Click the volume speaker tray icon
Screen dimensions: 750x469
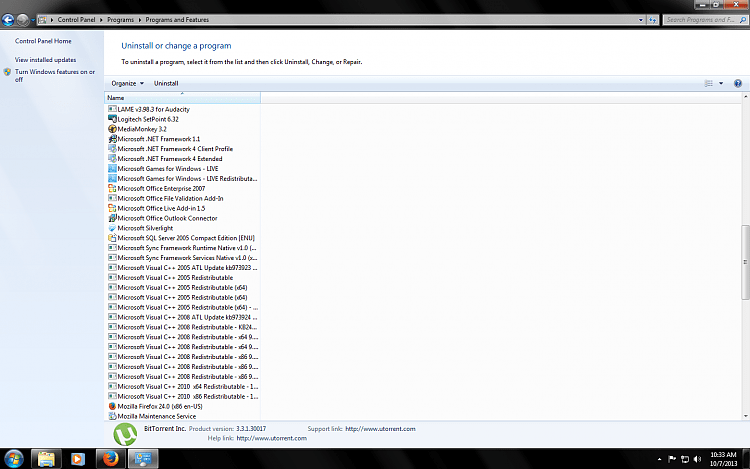(697, 459)
